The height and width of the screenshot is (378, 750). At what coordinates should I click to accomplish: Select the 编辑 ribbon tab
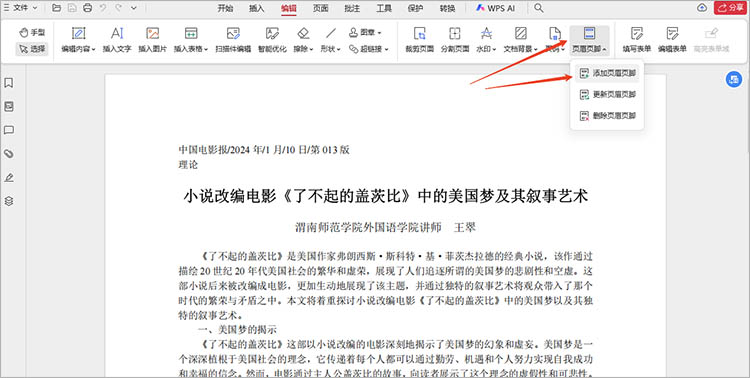pos(289,8)
